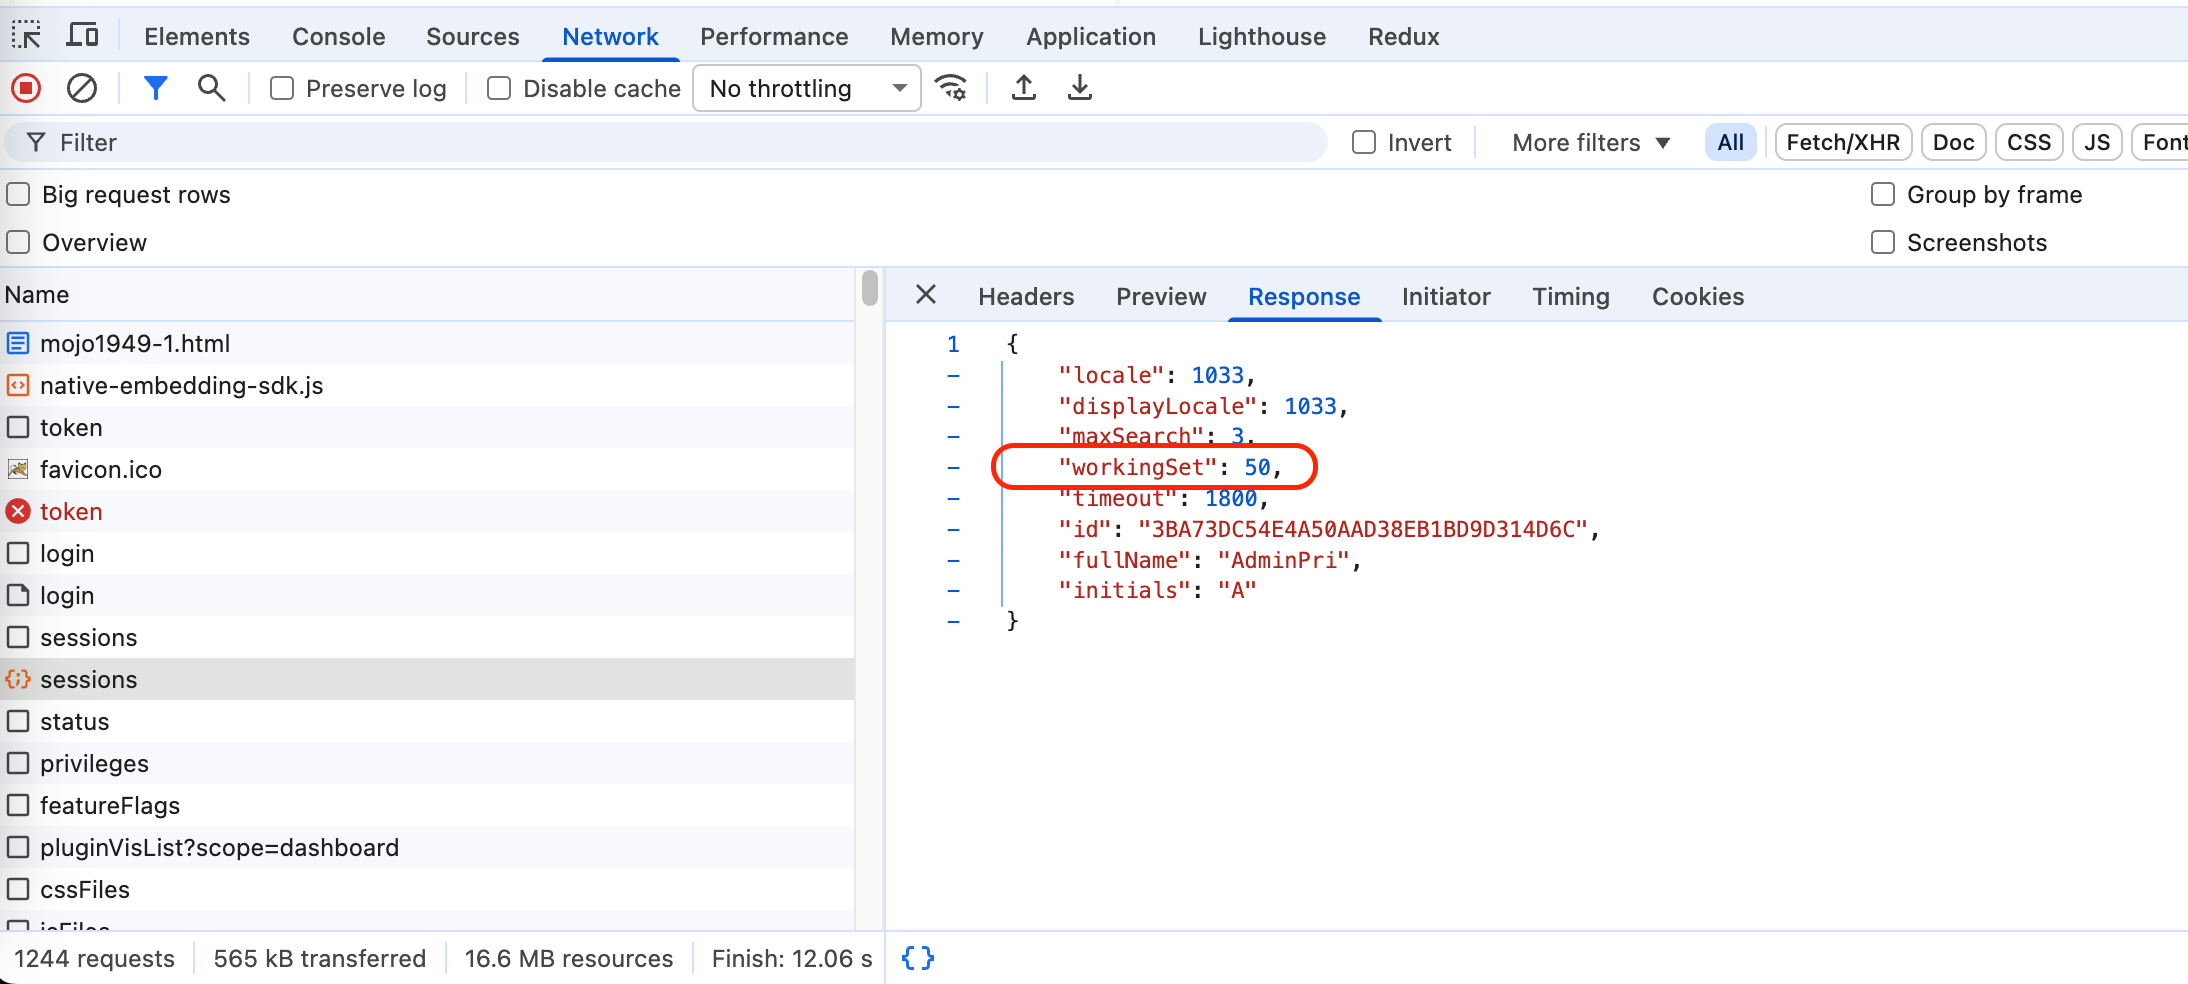This screenshot has width=2188, height=984.
Task: Open the Headers tab in request details
Action: coord(1026,297)
